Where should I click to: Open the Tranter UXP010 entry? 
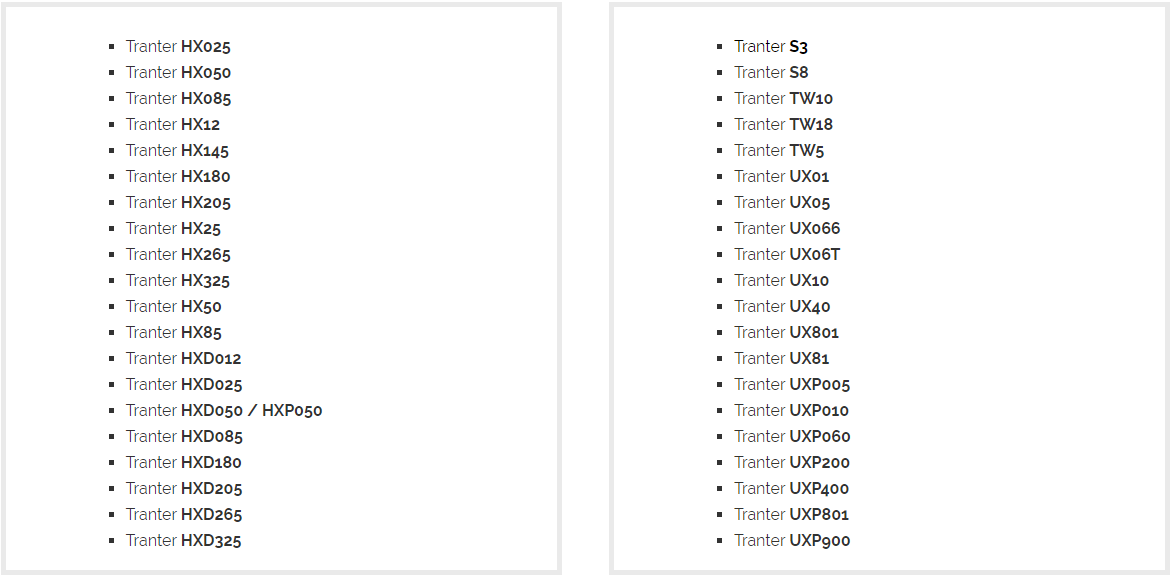[791, 411]
